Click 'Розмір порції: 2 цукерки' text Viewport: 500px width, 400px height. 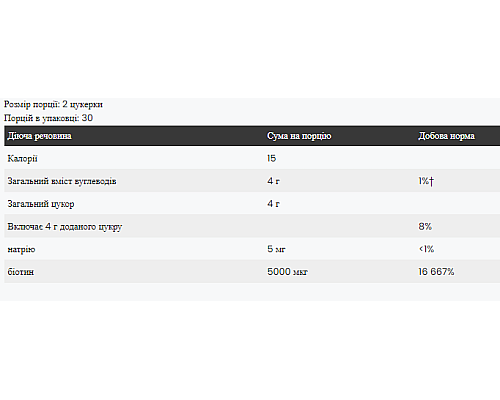pos(53,104)
